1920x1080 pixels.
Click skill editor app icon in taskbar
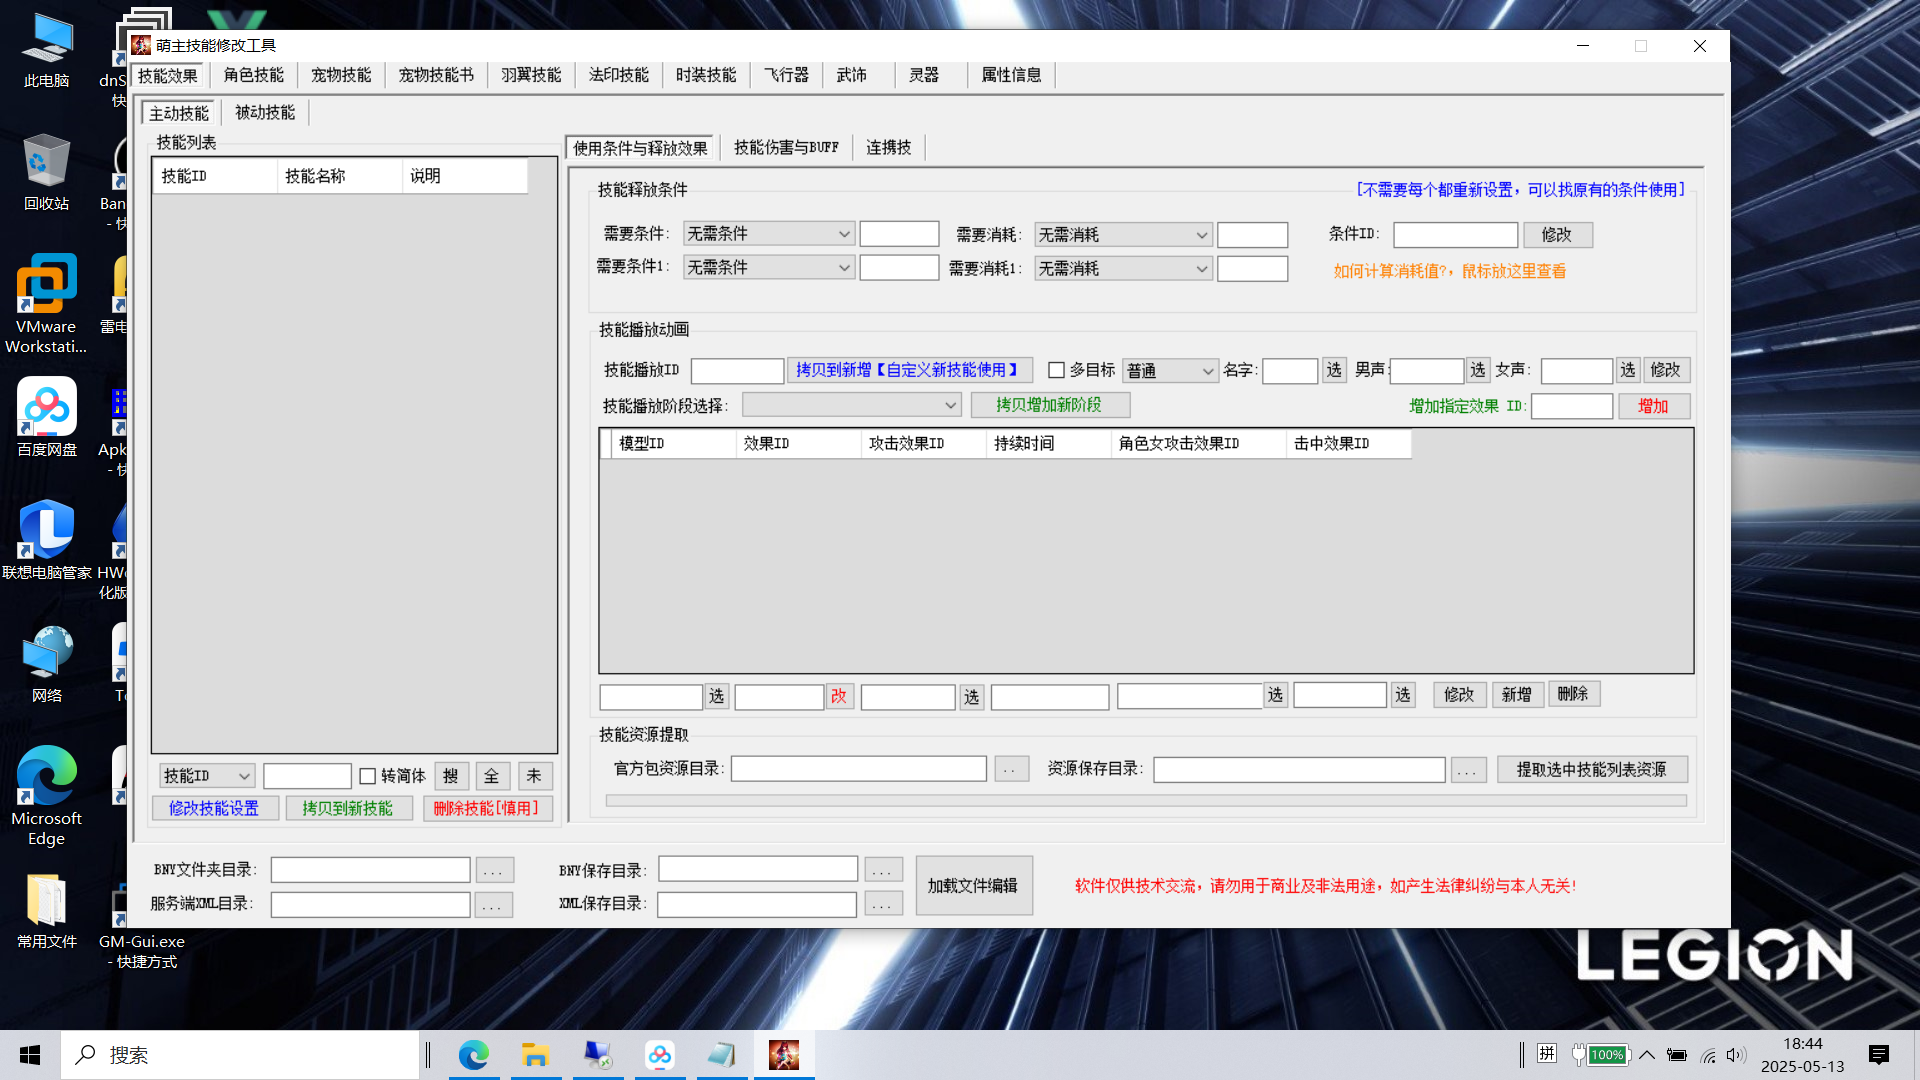click(x=784, y=1055)
